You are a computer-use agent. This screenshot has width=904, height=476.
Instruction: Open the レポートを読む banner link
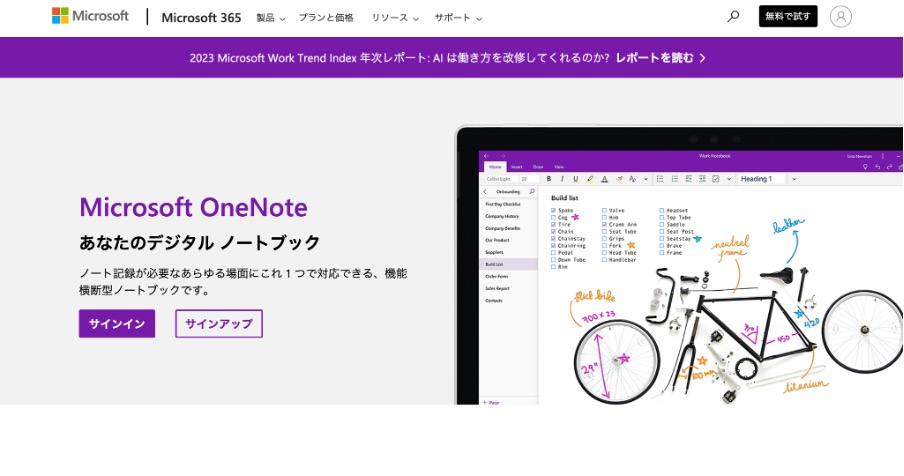(661, 58)
